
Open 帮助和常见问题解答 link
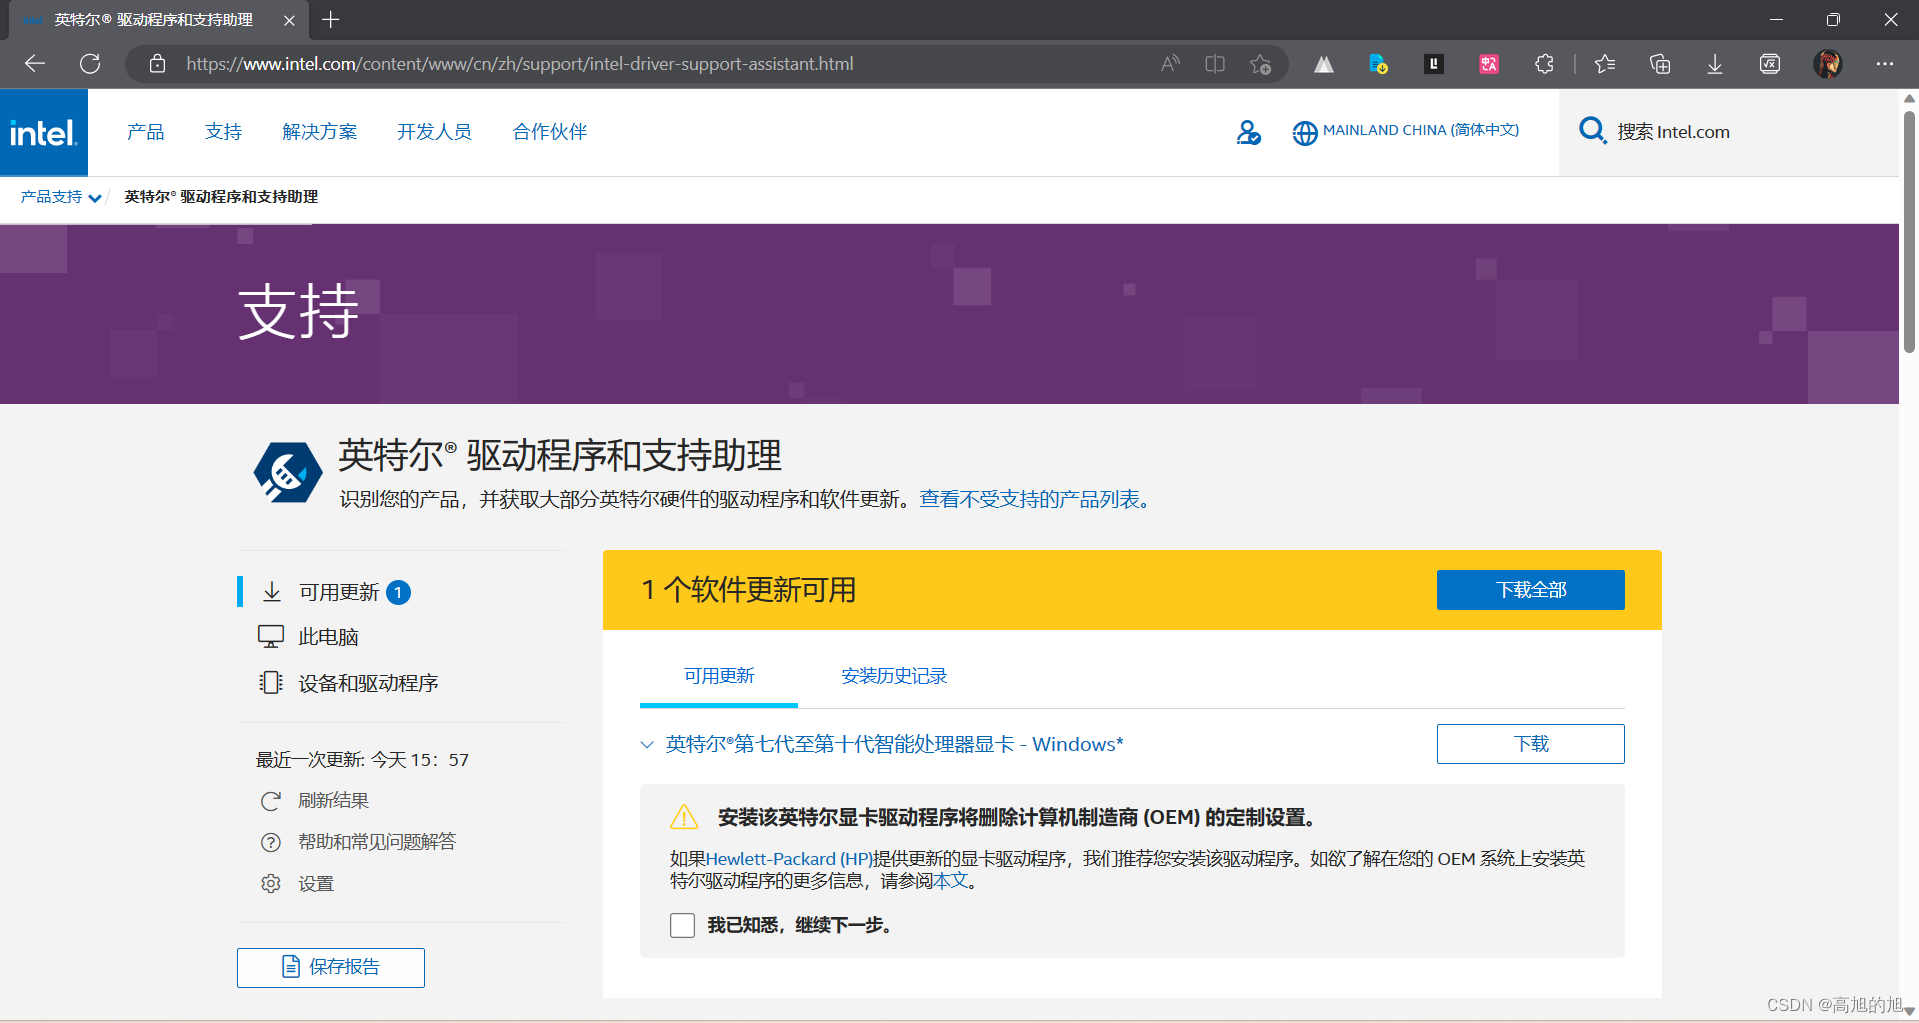click(377, 842)
